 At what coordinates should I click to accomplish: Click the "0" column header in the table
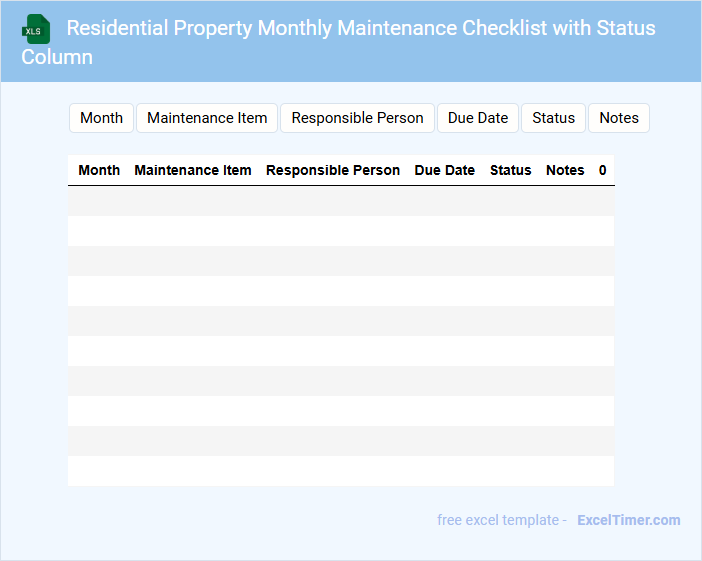coord(603,170)
